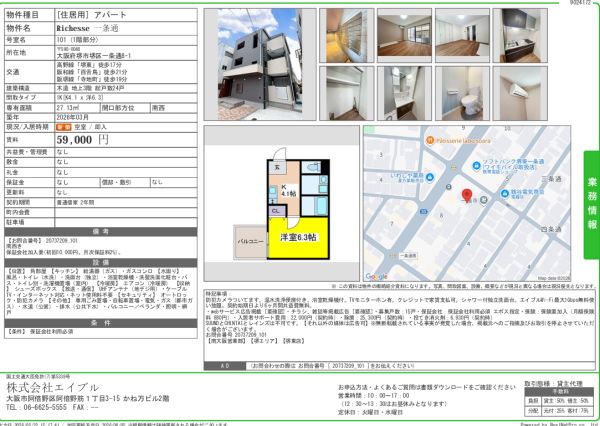Image resolution: width=600 pixels, height=426 pixels.
Task: Open the kitchen counter photo thumbnail
Action: click(x=520, y=36)
